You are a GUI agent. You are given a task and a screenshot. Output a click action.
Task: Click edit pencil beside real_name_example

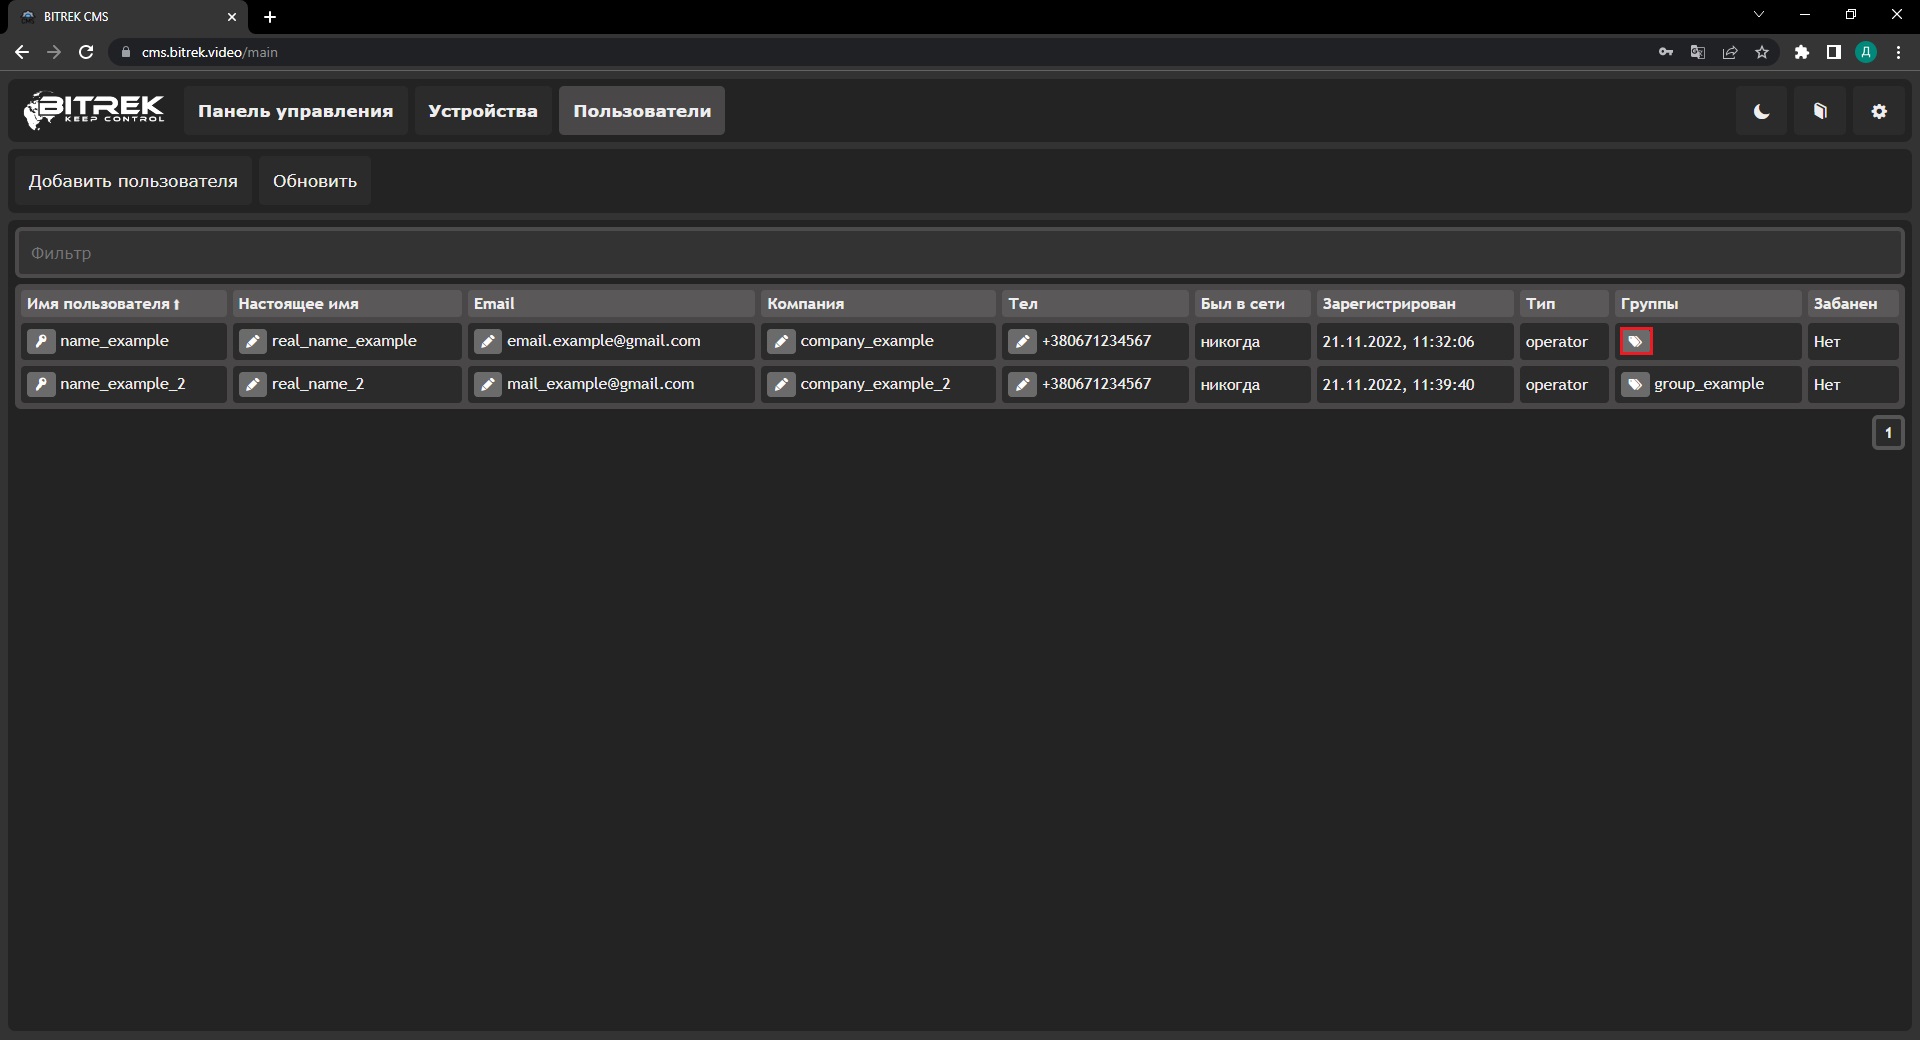pyautogui.click(x=253, y=341)
